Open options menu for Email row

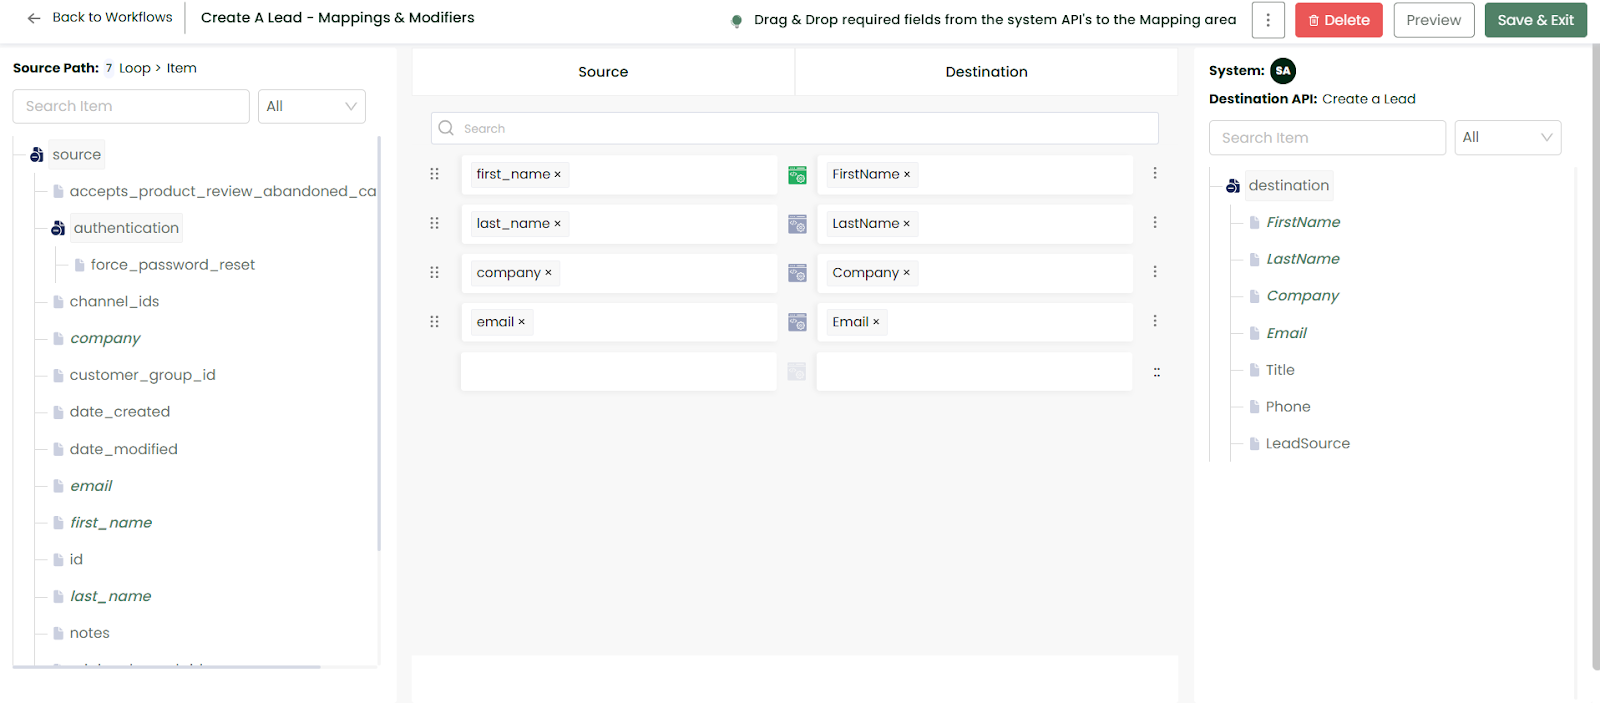[x=1155, y=320]
